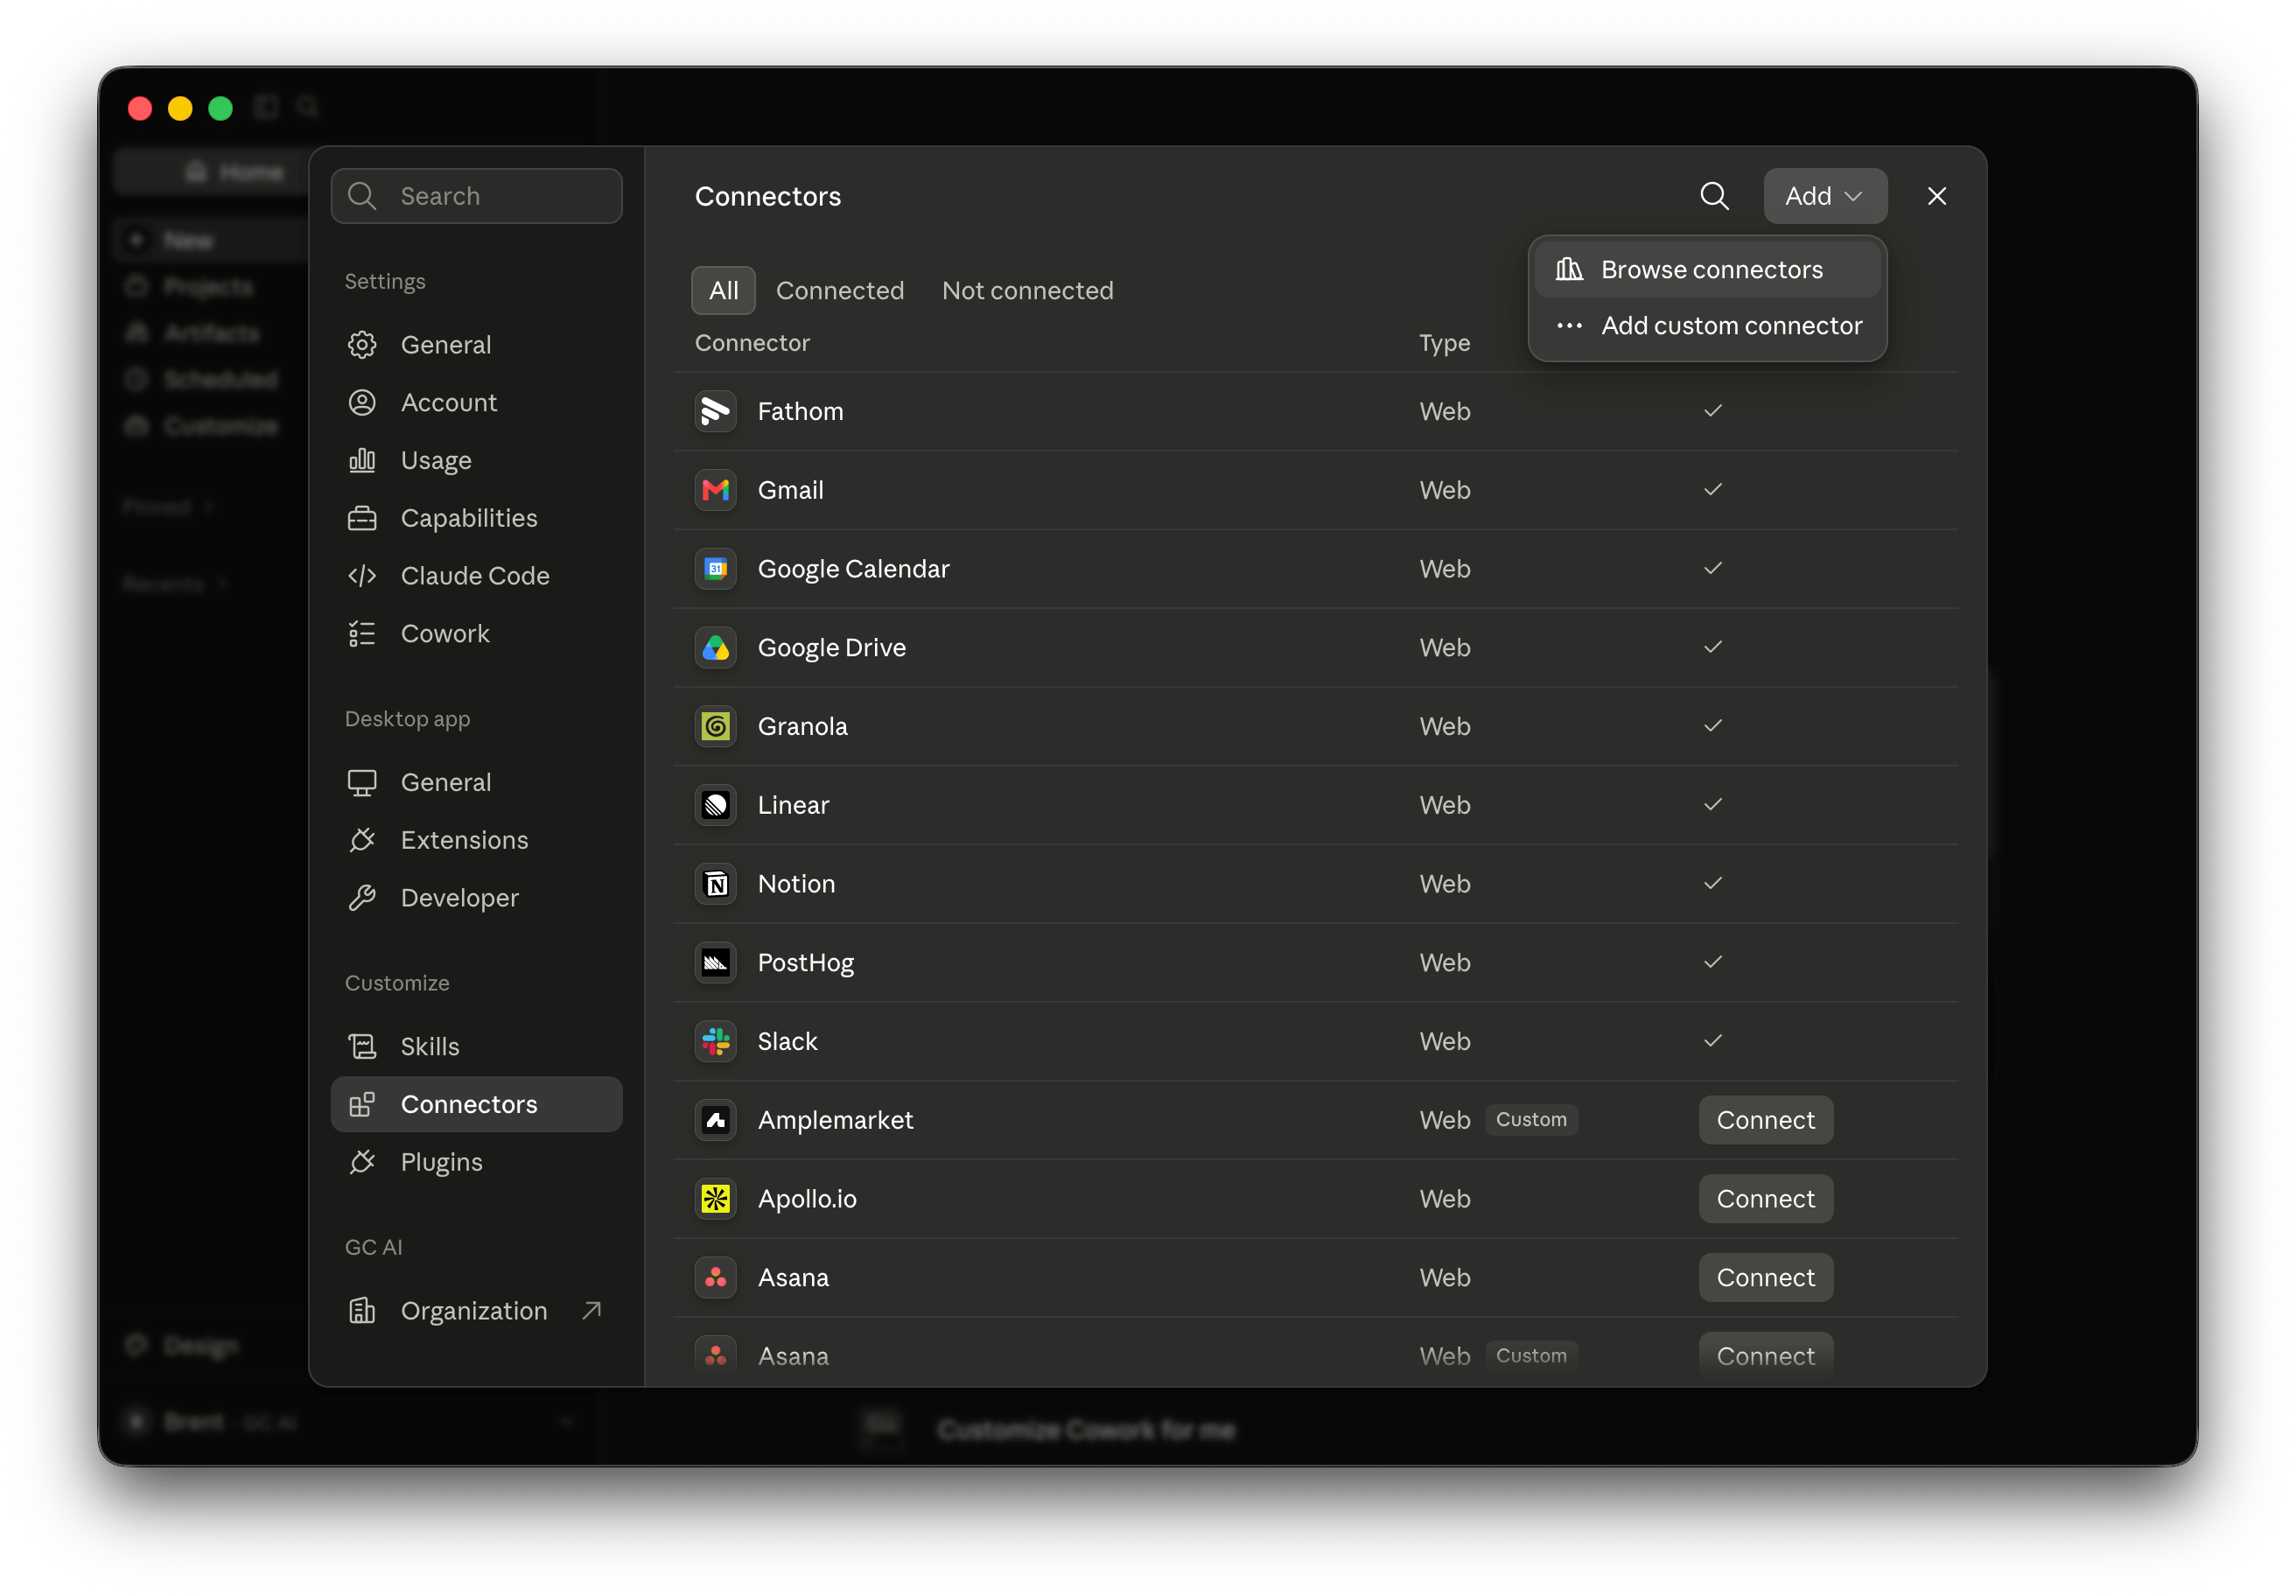This screenshot has width=2296, height=1596.
Task: Open the Add dropdown button
Action: pyautogui.click(x=1825, y=196)
